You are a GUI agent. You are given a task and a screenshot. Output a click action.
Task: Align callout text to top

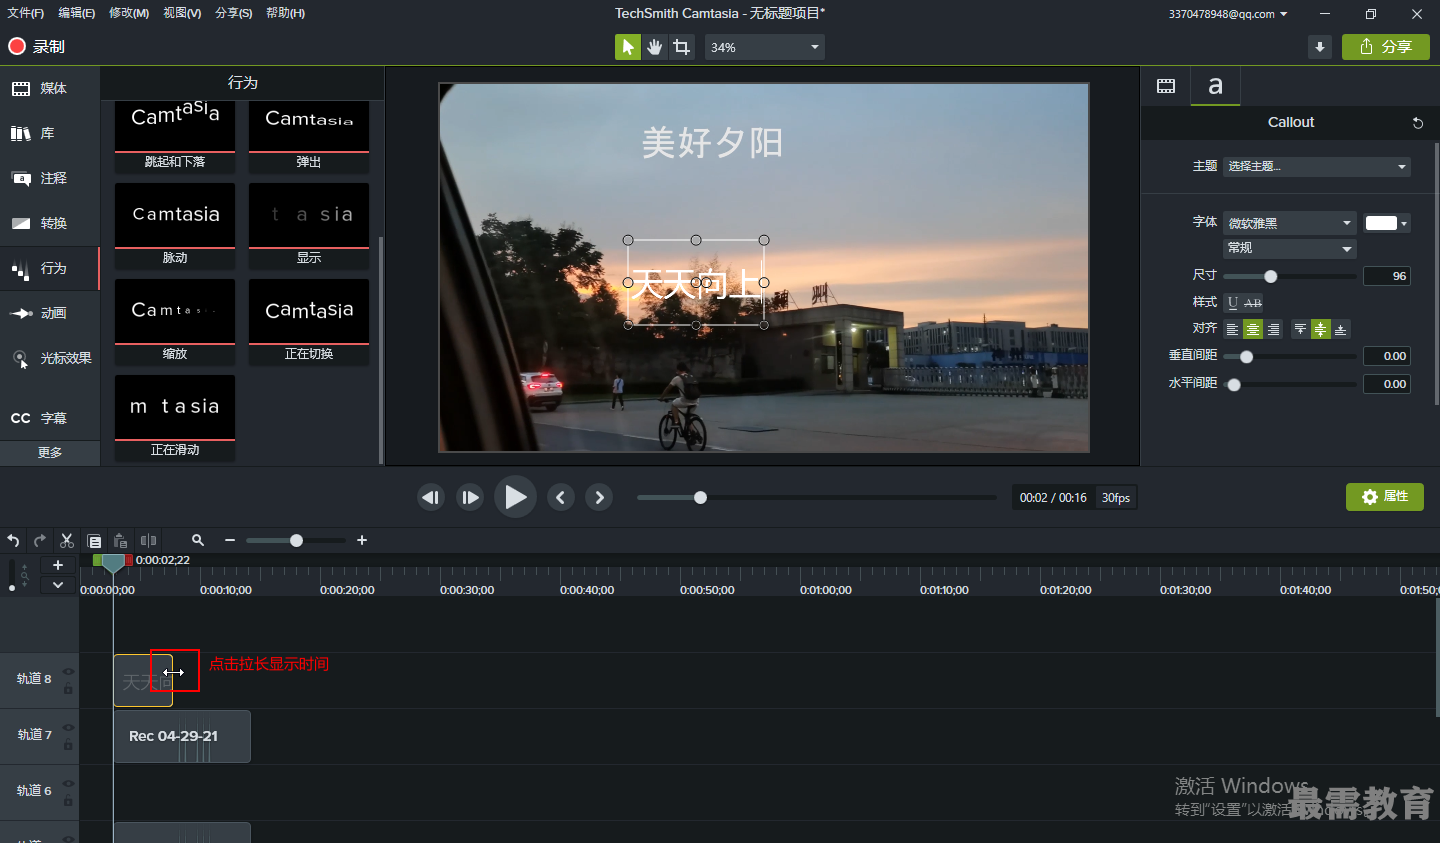[x=1300, y=329]
